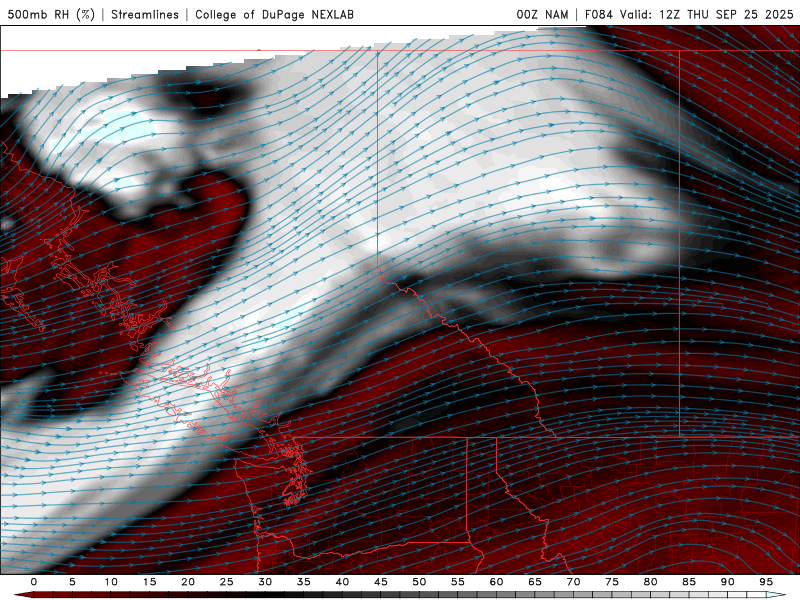800x600 pixels.
Task: Click the "5" label on the color scale
Action: click(72, 582)
